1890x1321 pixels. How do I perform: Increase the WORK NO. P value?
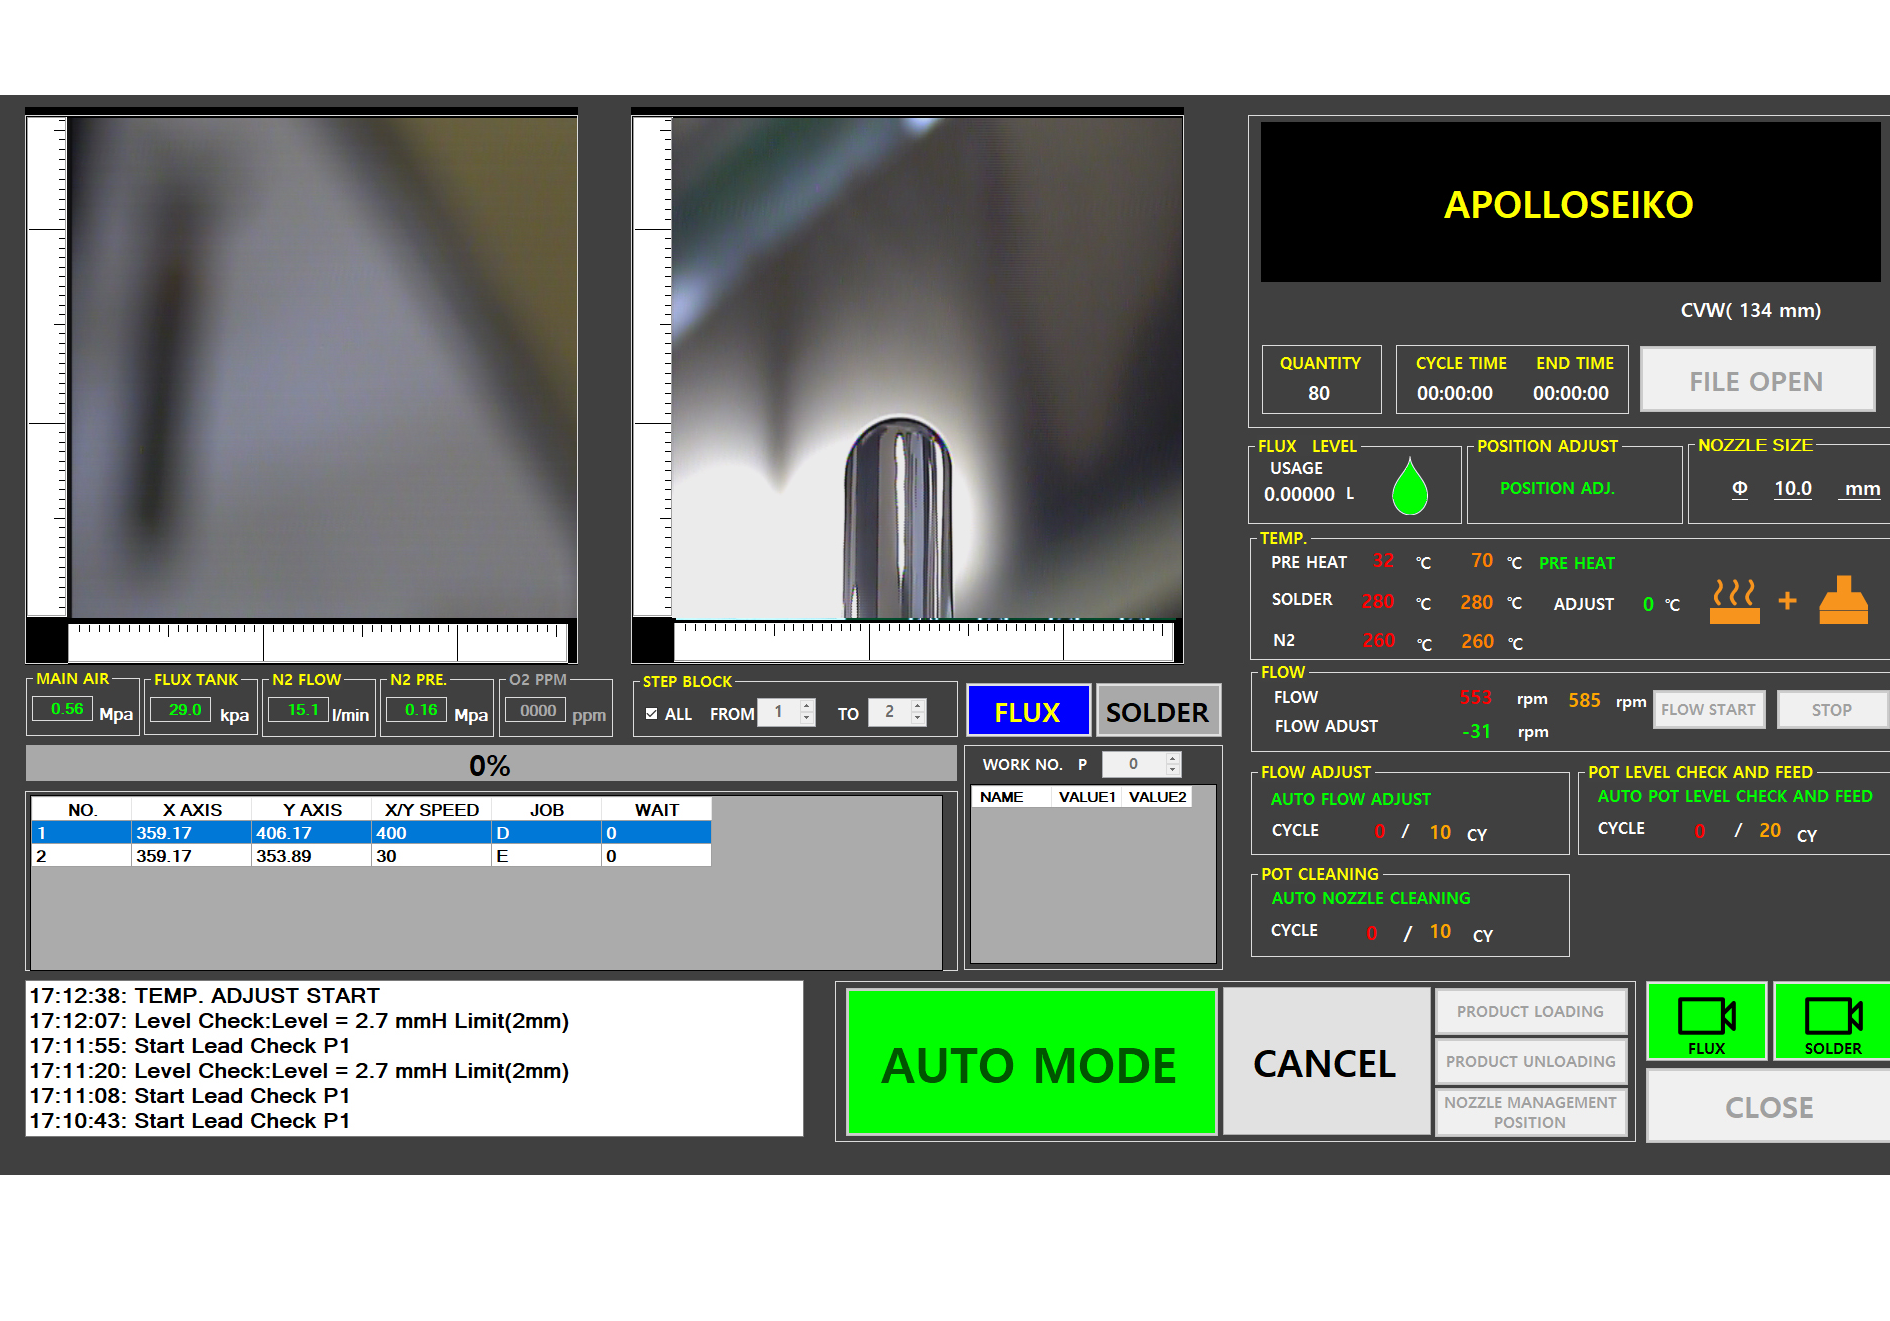pos(1173,758)
